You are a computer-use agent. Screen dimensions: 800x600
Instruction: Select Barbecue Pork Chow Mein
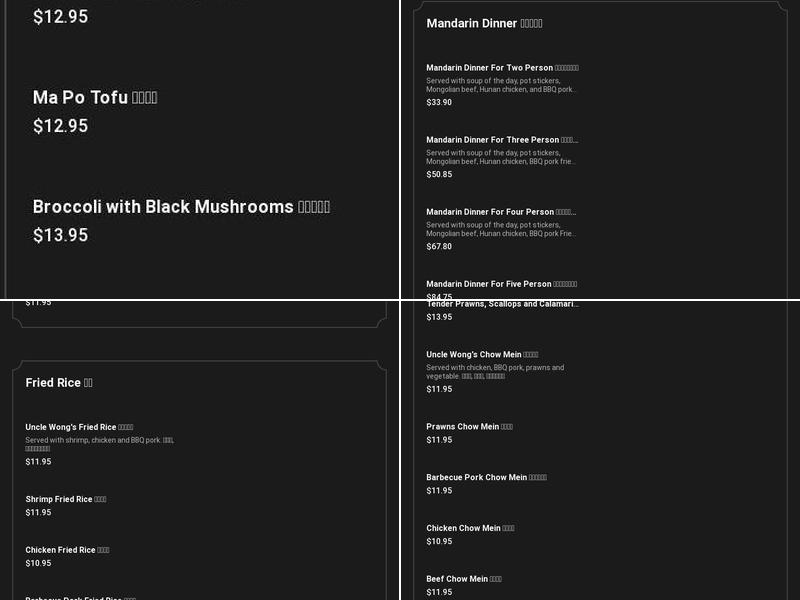[486, 478]
